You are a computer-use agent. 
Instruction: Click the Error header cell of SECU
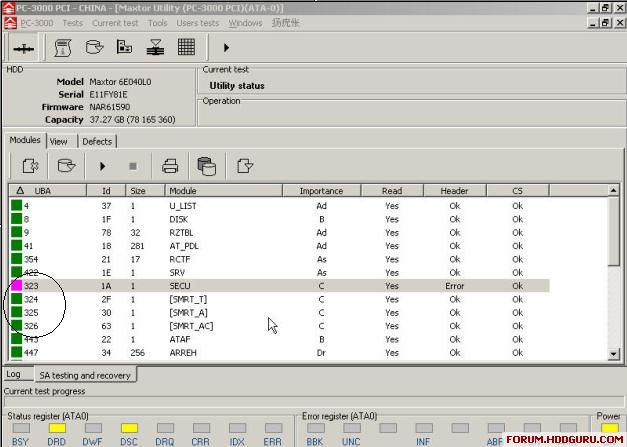(455, 286)
